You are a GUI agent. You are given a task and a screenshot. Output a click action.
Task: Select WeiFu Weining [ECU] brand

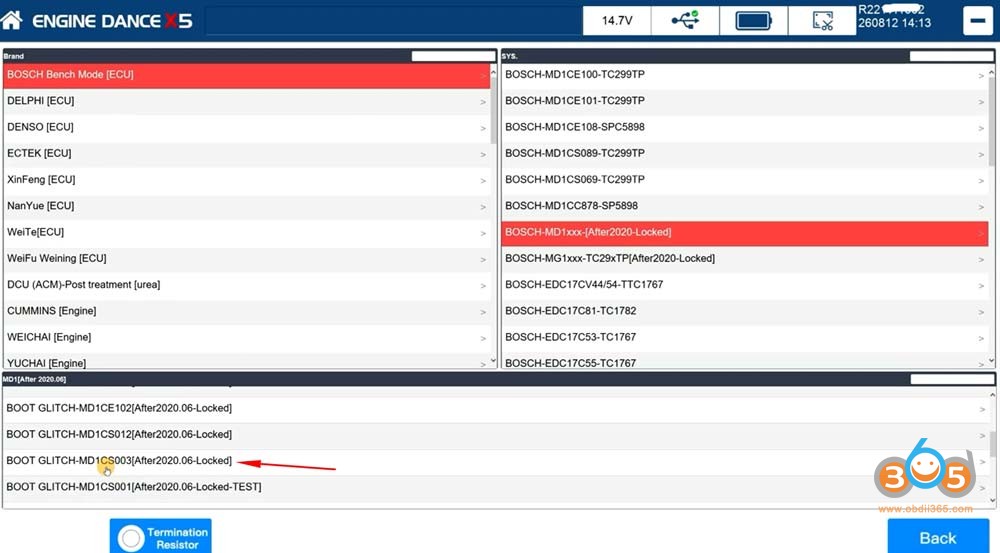coord(247,258)
